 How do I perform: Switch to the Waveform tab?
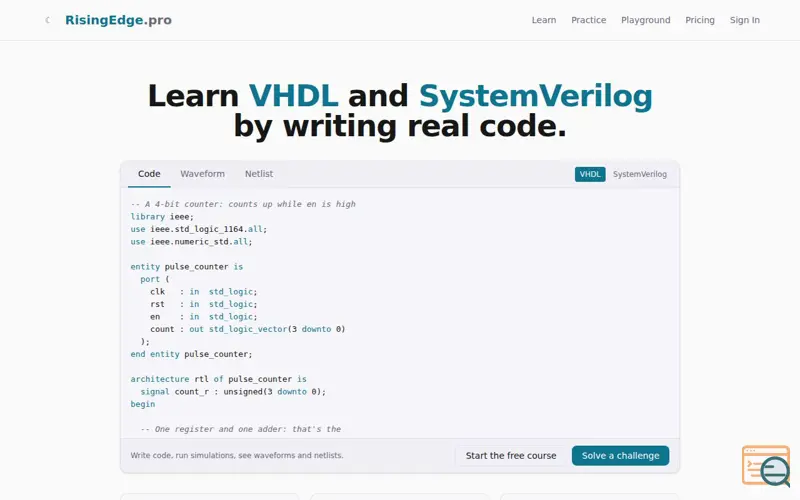tap(202, 174)
